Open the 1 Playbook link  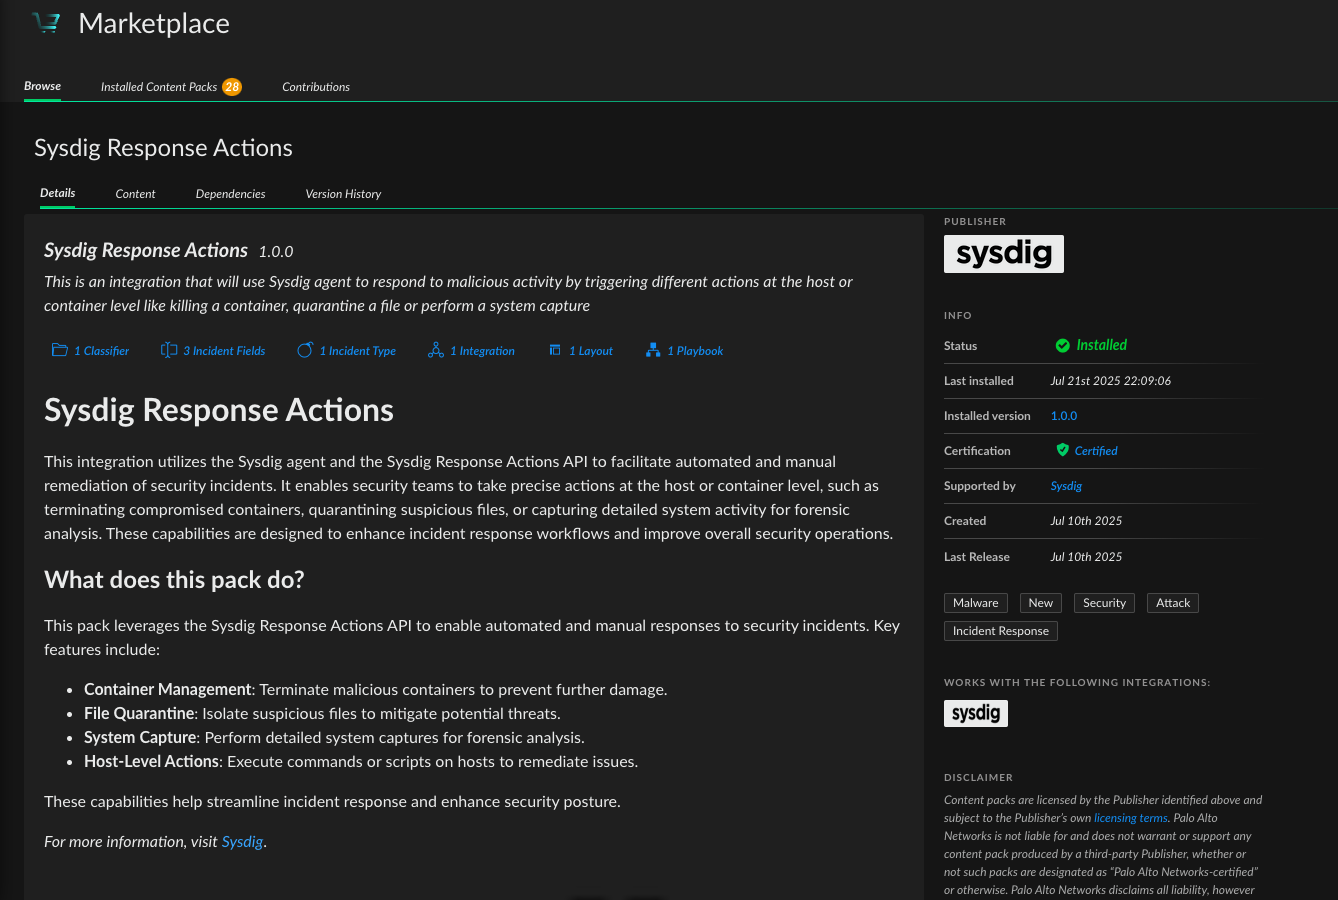pos(695,351)
